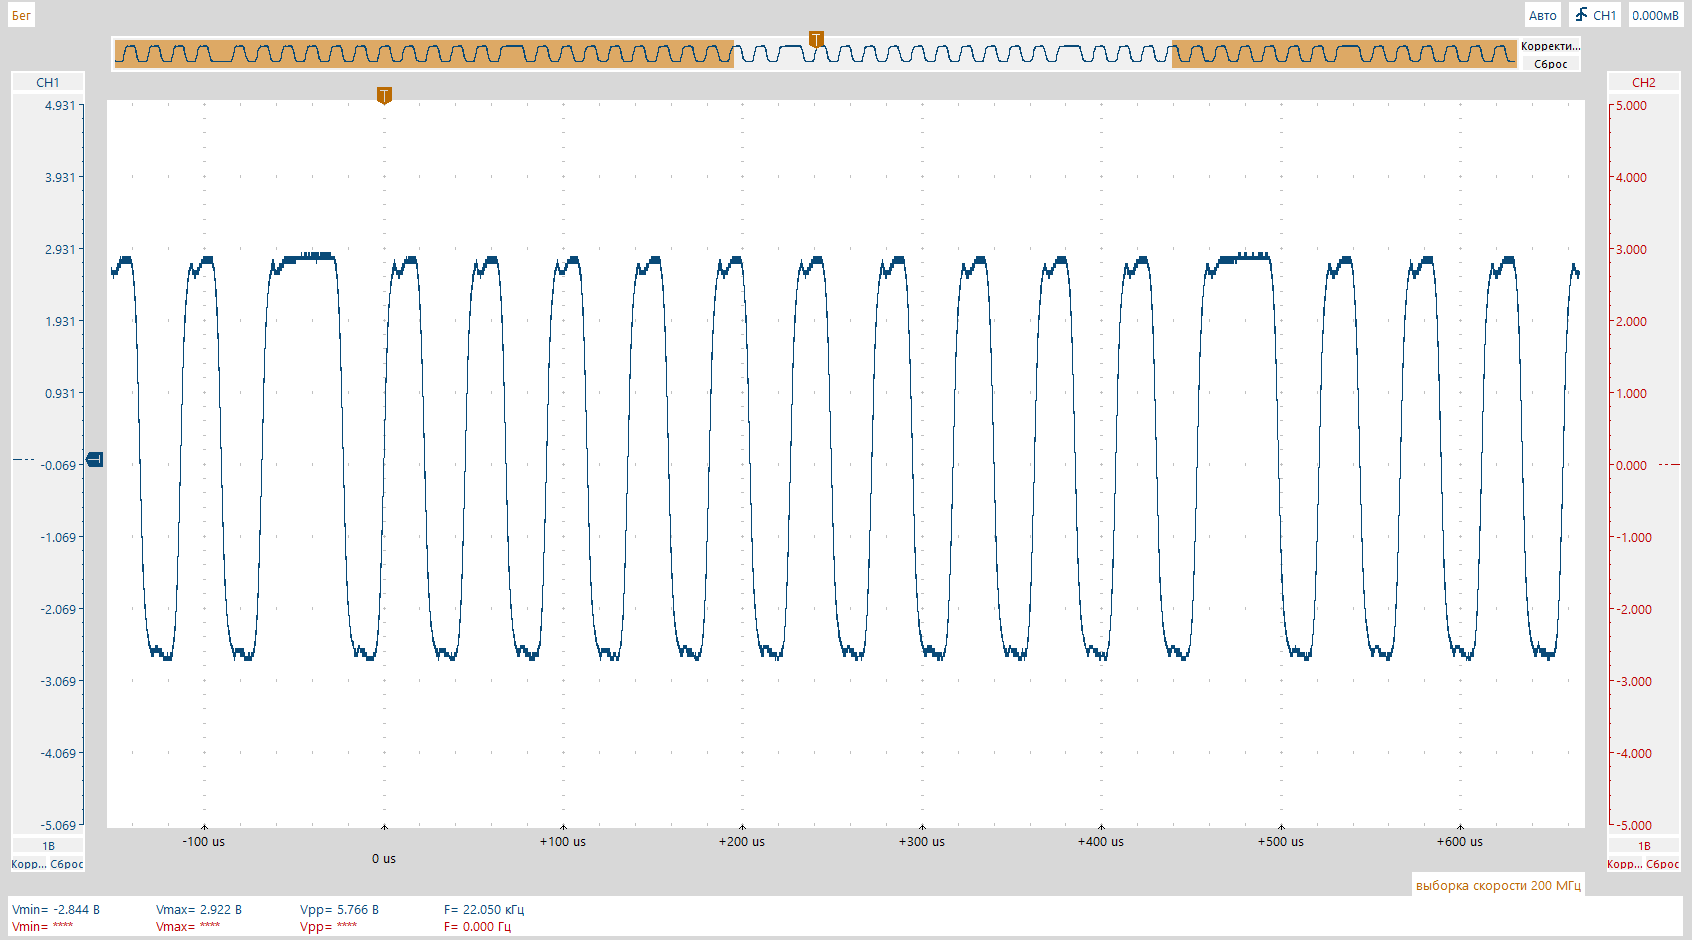
Task: Click the red Vmax= **** reading
Action: tap(188, 926)
